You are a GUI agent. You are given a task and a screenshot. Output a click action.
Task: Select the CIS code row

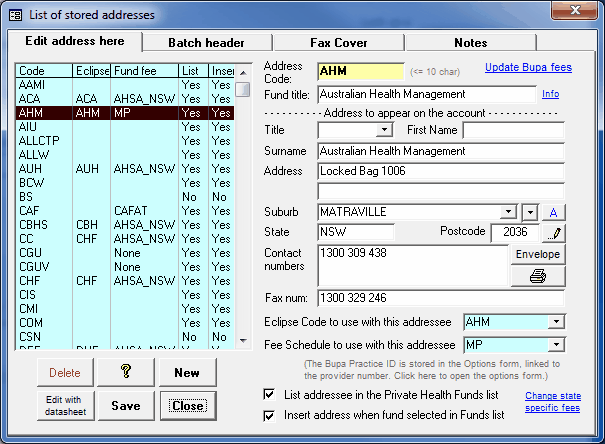coord(125,295)
